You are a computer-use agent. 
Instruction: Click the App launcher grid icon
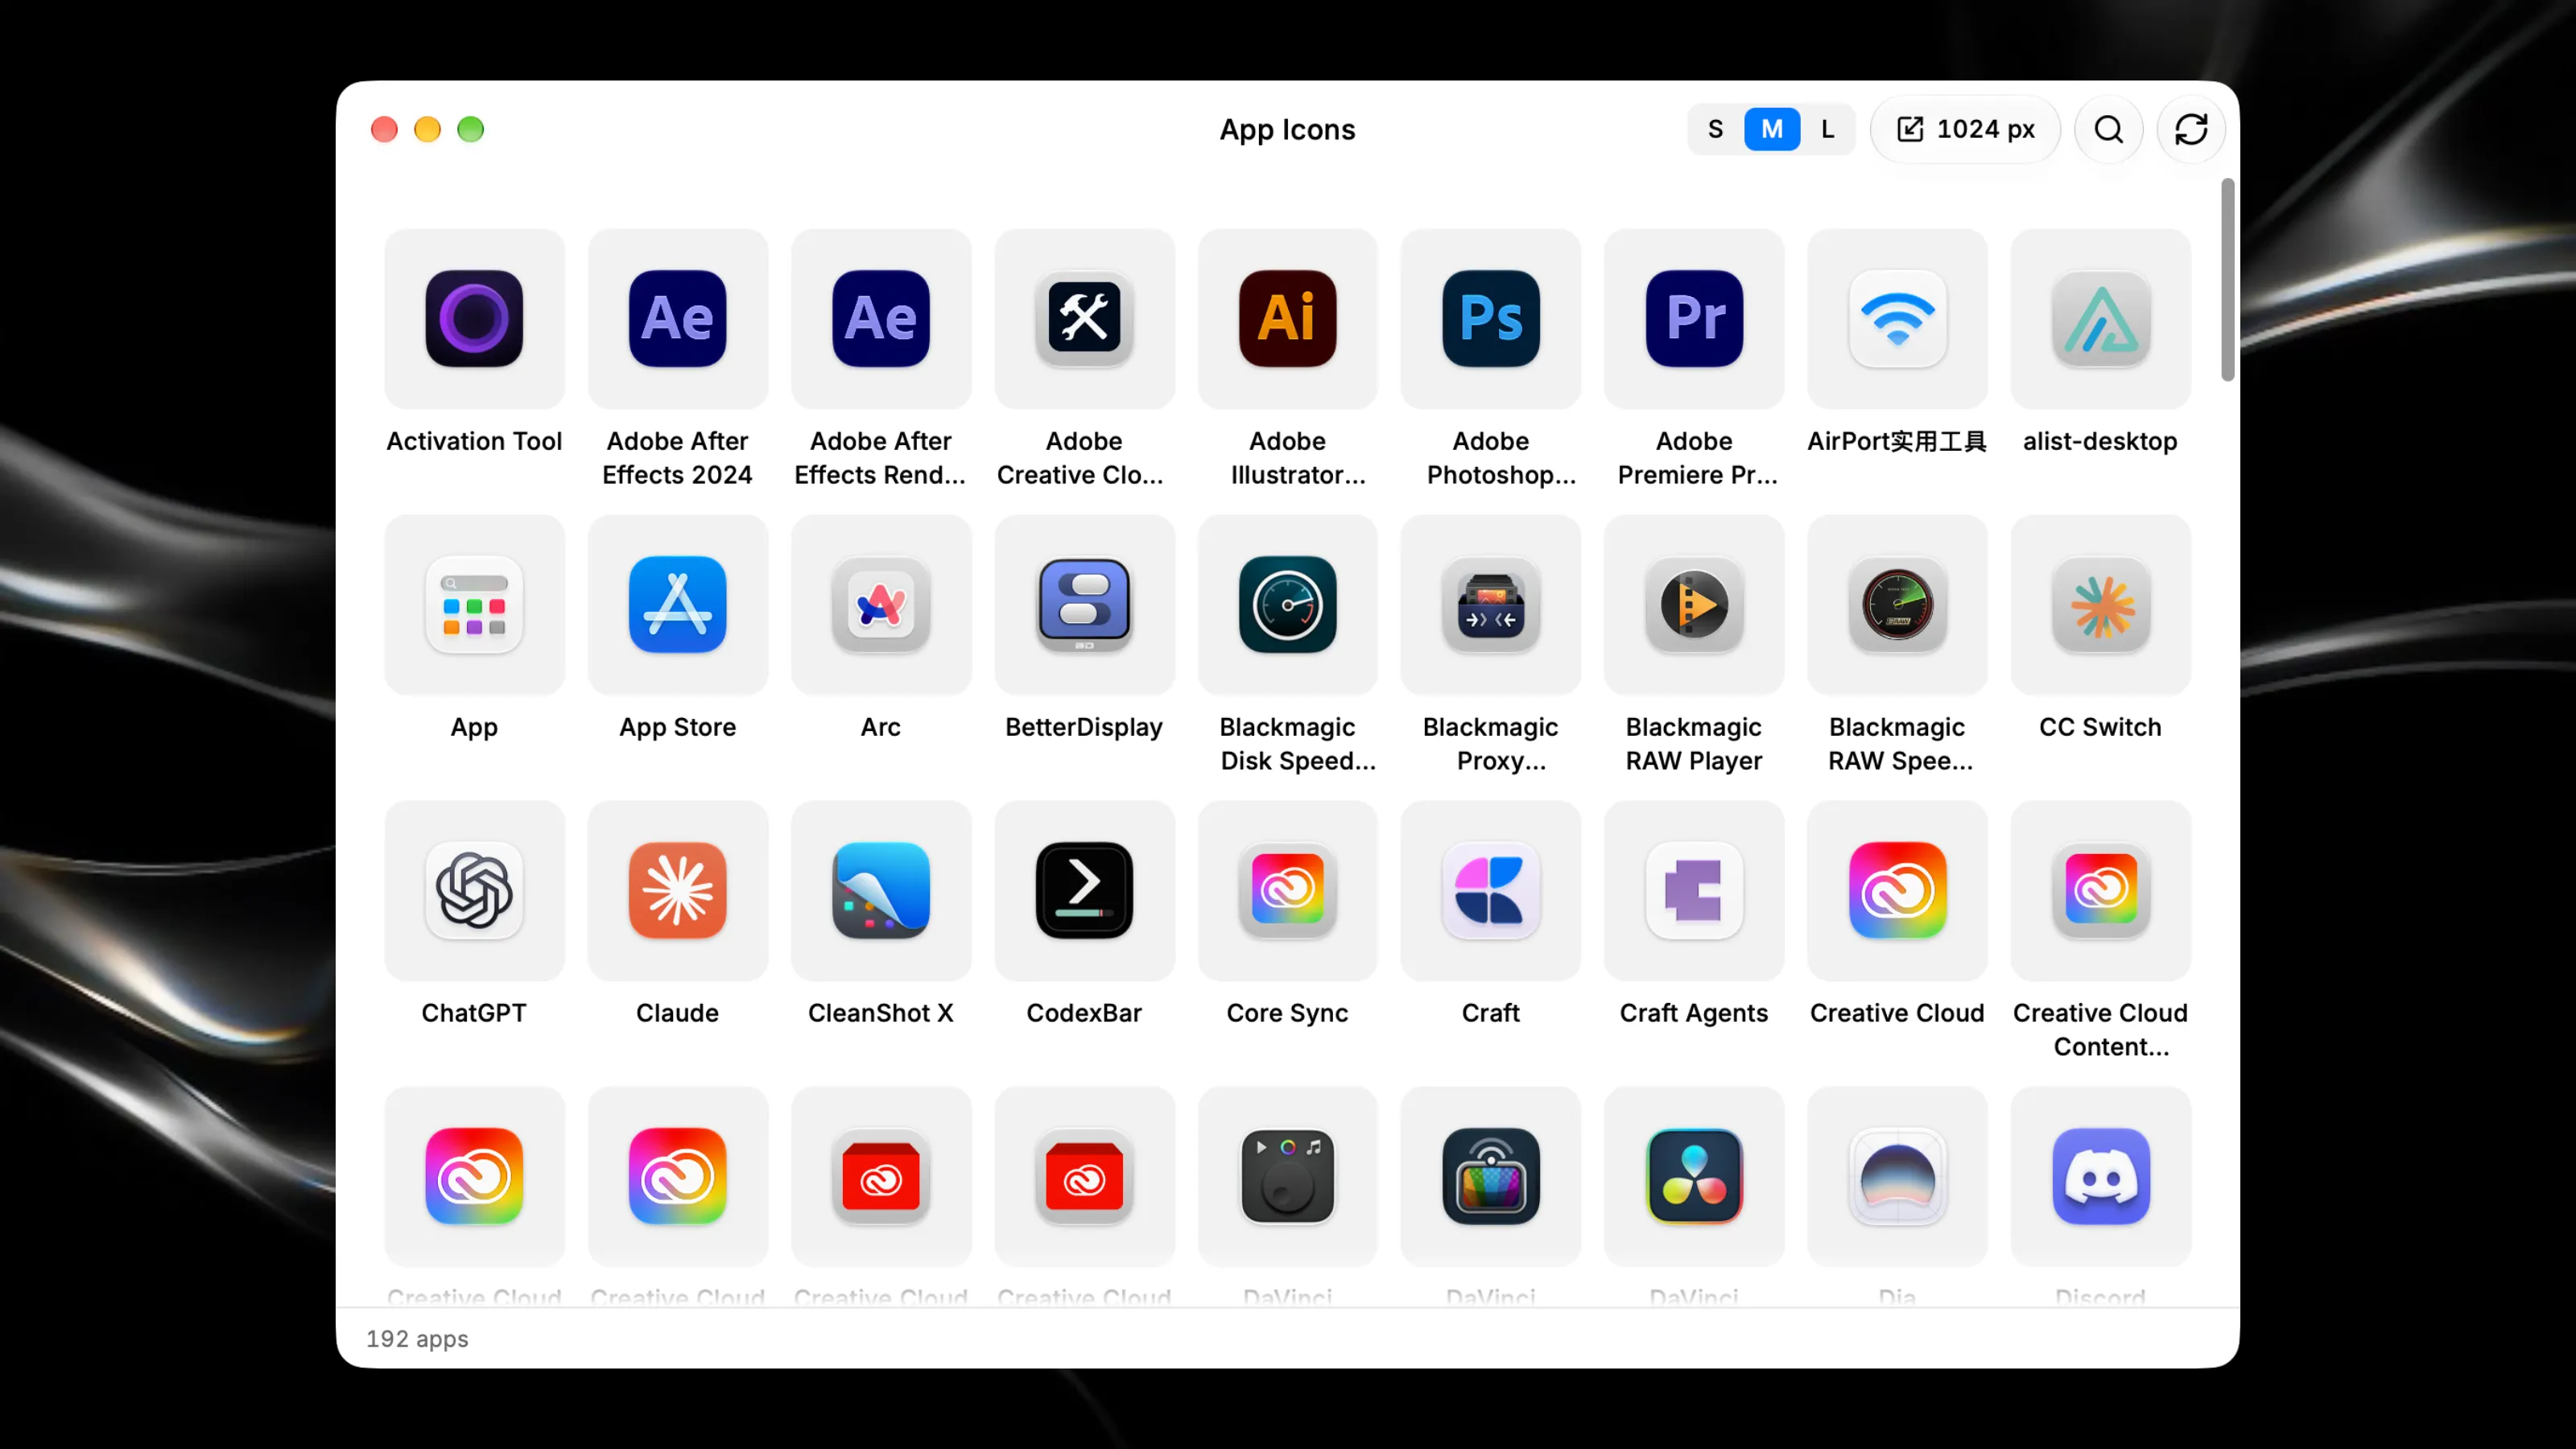pyautogui.click(x=474, y=604)
